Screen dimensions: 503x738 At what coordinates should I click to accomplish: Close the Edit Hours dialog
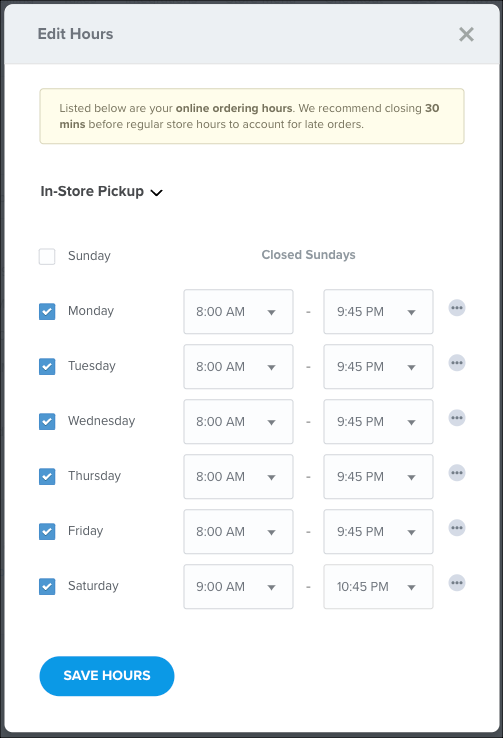point(466,34)
